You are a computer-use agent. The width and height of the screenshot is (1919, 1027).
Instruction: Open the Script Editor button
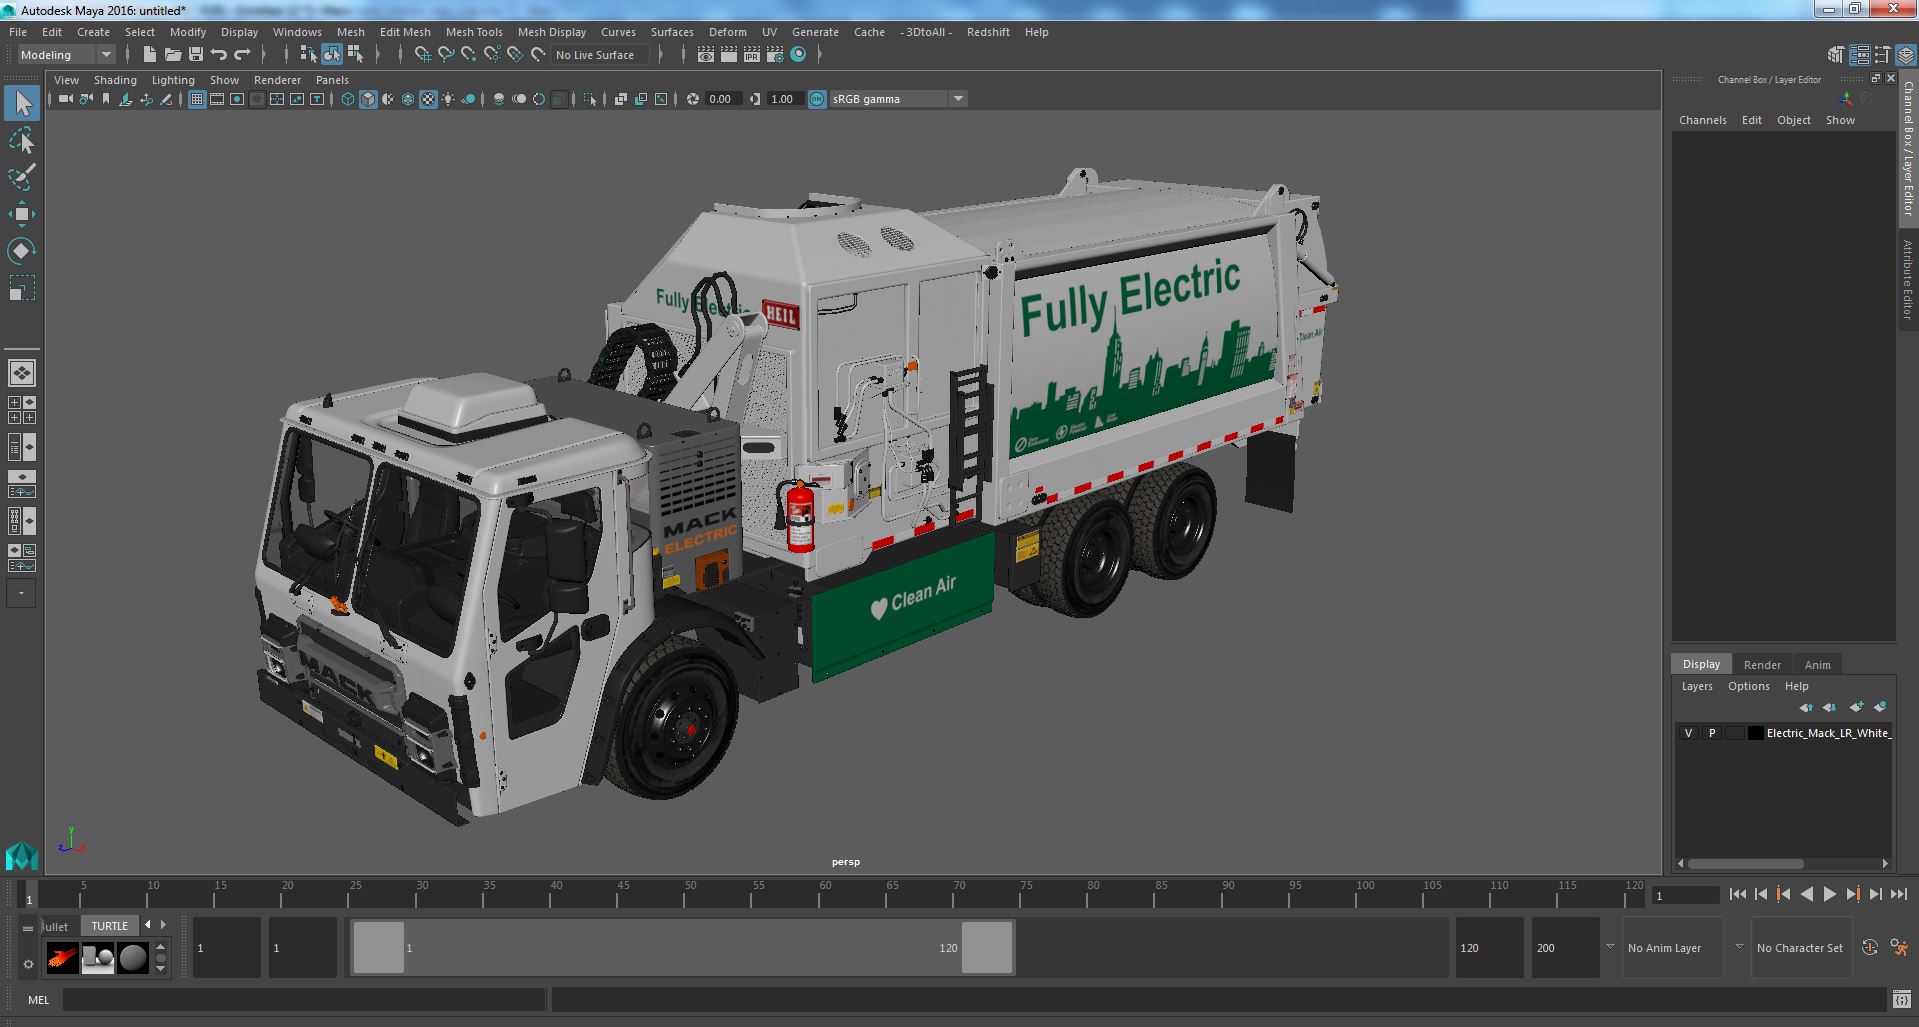tap(1901, 999)
